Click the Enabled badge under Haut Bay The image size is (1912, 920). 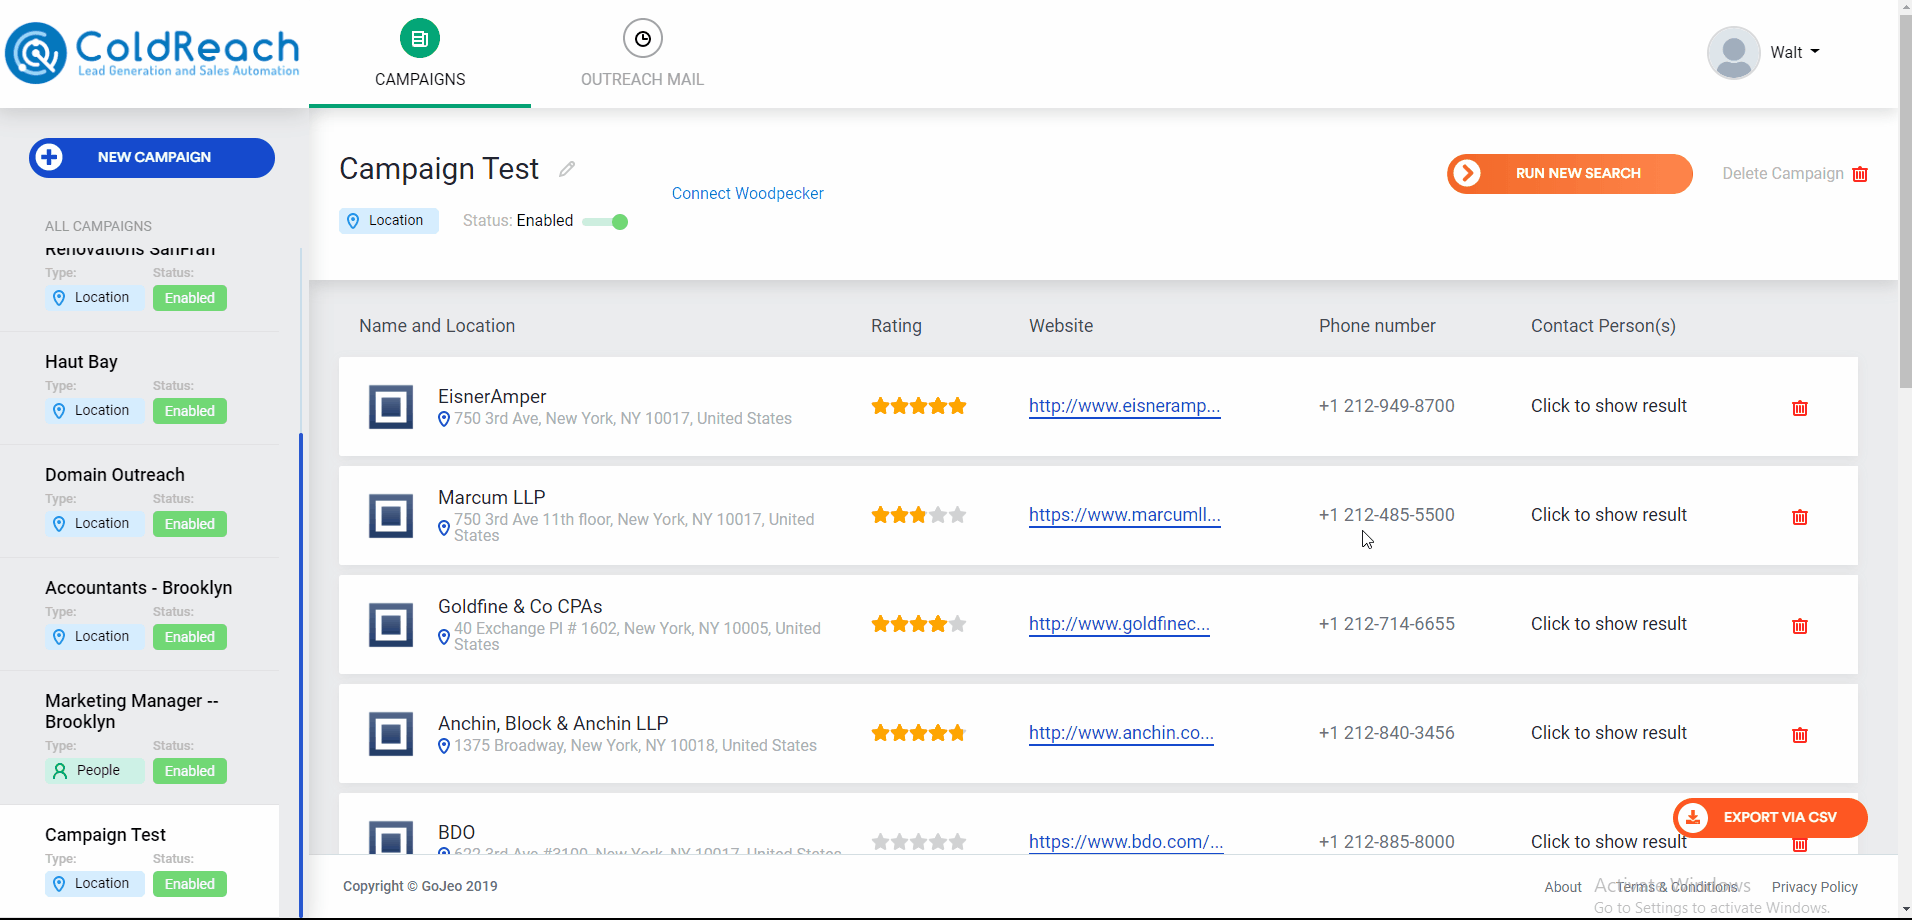point(190,411)
